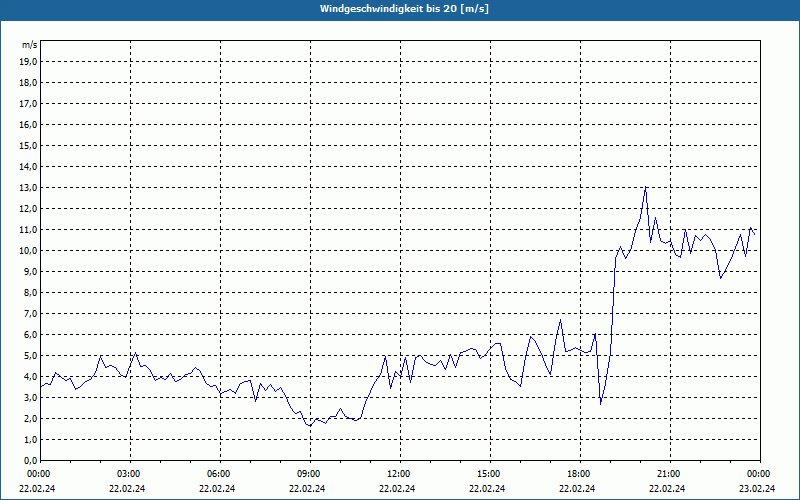Click the chart title 'Windgeschwindigkeit bis 20 [m/s]'

[x=404, y=9]
